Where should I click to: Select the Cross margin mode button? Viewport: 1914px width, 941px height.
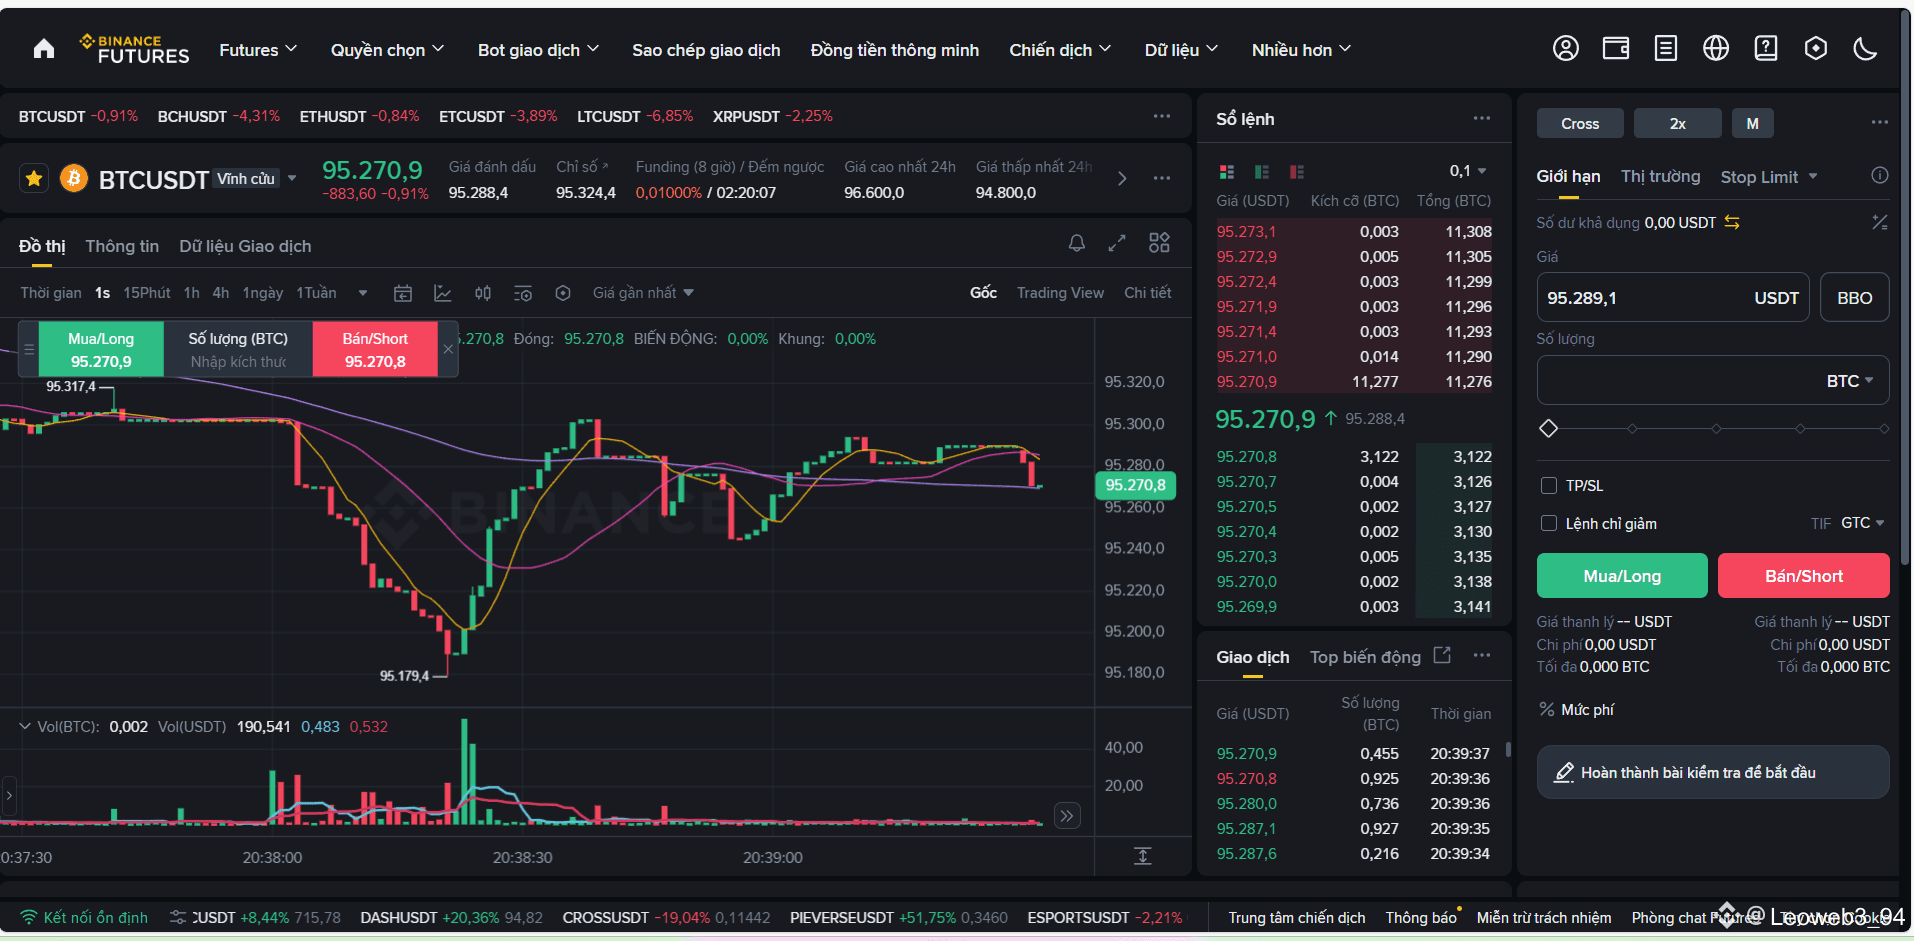tap(1580, 123)
